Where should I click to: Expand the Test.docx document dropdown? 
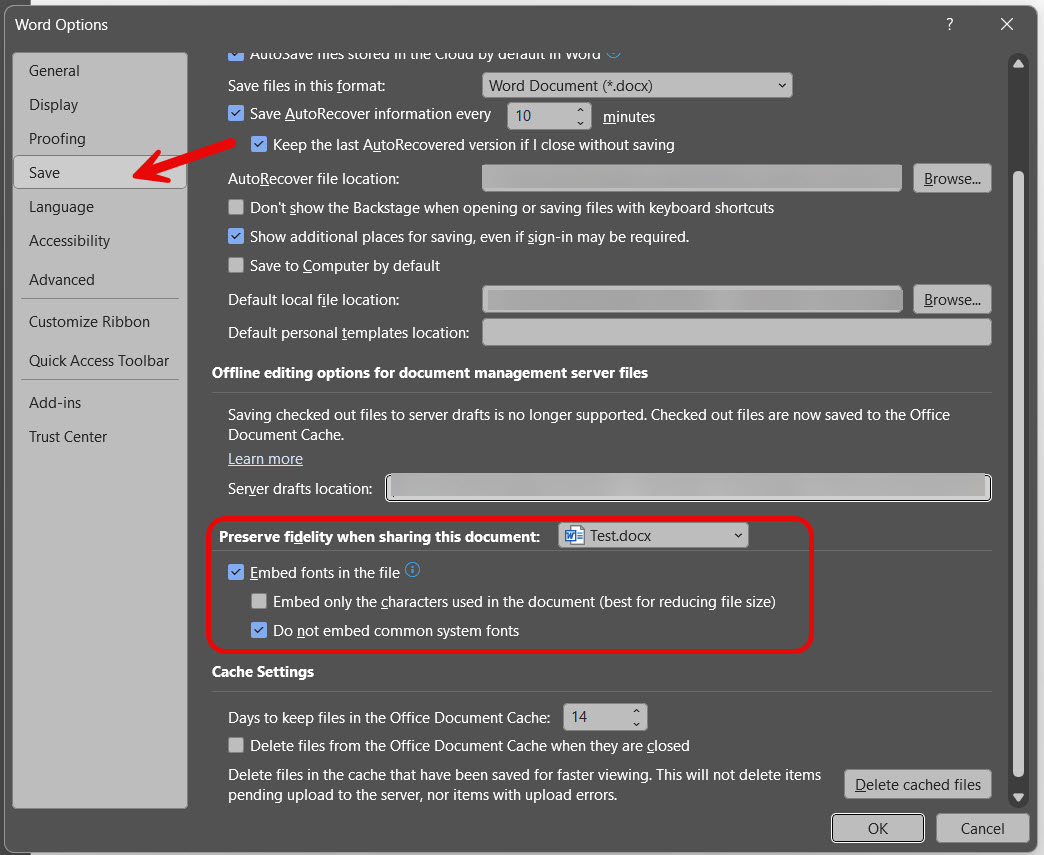pyautogui.click(x=653, y=536)
